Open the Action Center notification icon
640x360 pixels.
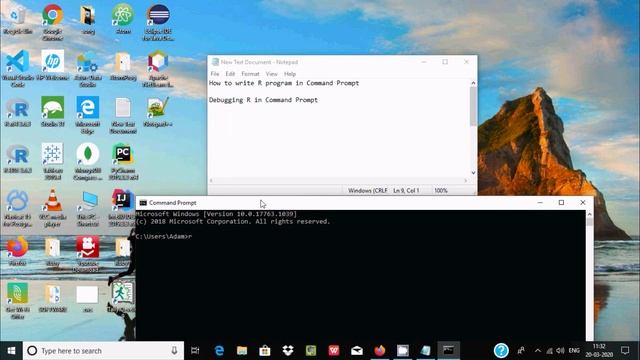(625, 351)
